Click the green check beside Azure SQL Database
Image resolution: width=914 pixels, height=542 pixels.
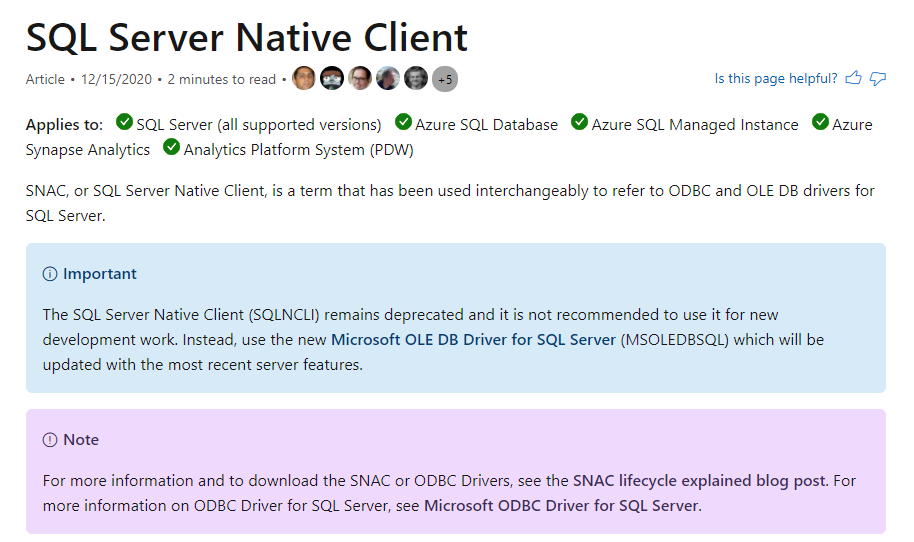(403, 122)
